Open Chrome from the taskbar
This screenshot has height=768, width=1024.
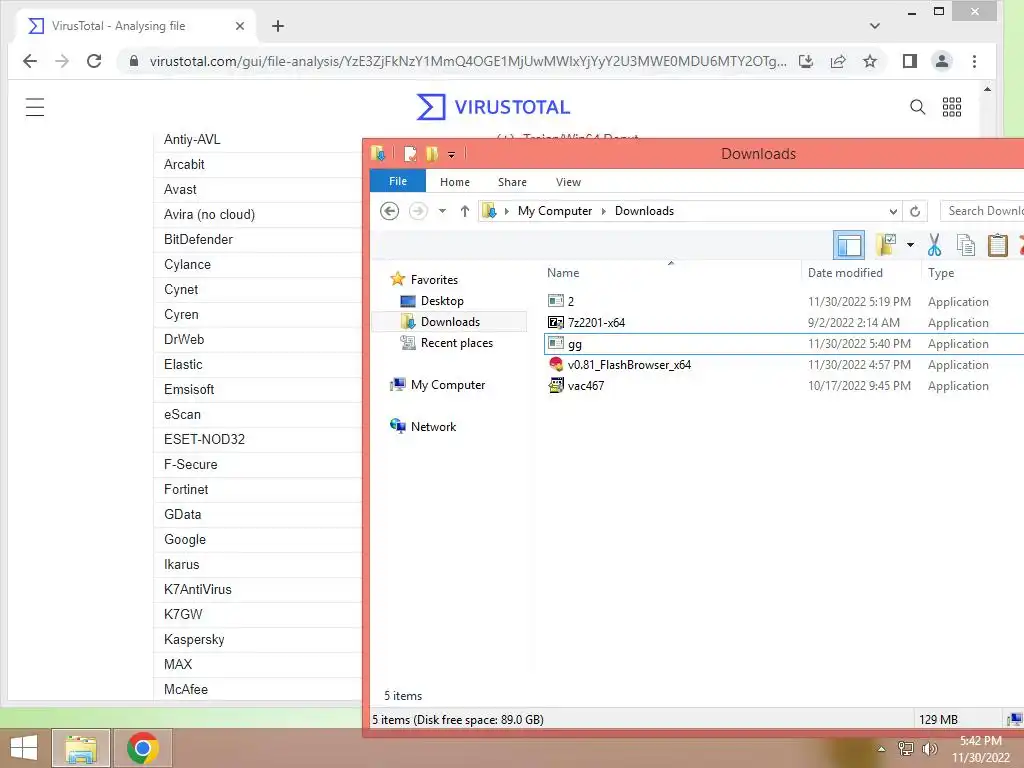(143, 748)
